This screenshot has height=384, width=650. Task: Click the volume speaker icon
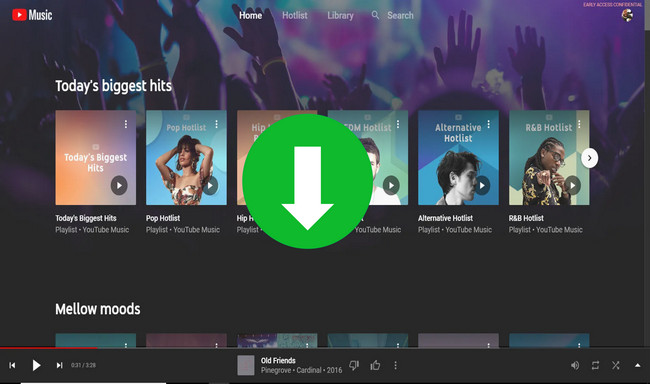coord(575,365)
